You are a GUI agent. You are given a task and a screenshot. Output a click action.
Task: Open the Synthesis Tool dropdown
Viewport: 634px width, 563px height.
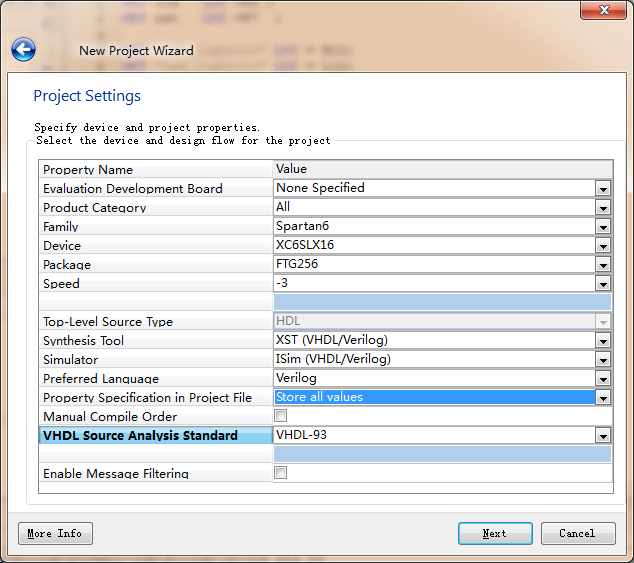click(602, 340)
